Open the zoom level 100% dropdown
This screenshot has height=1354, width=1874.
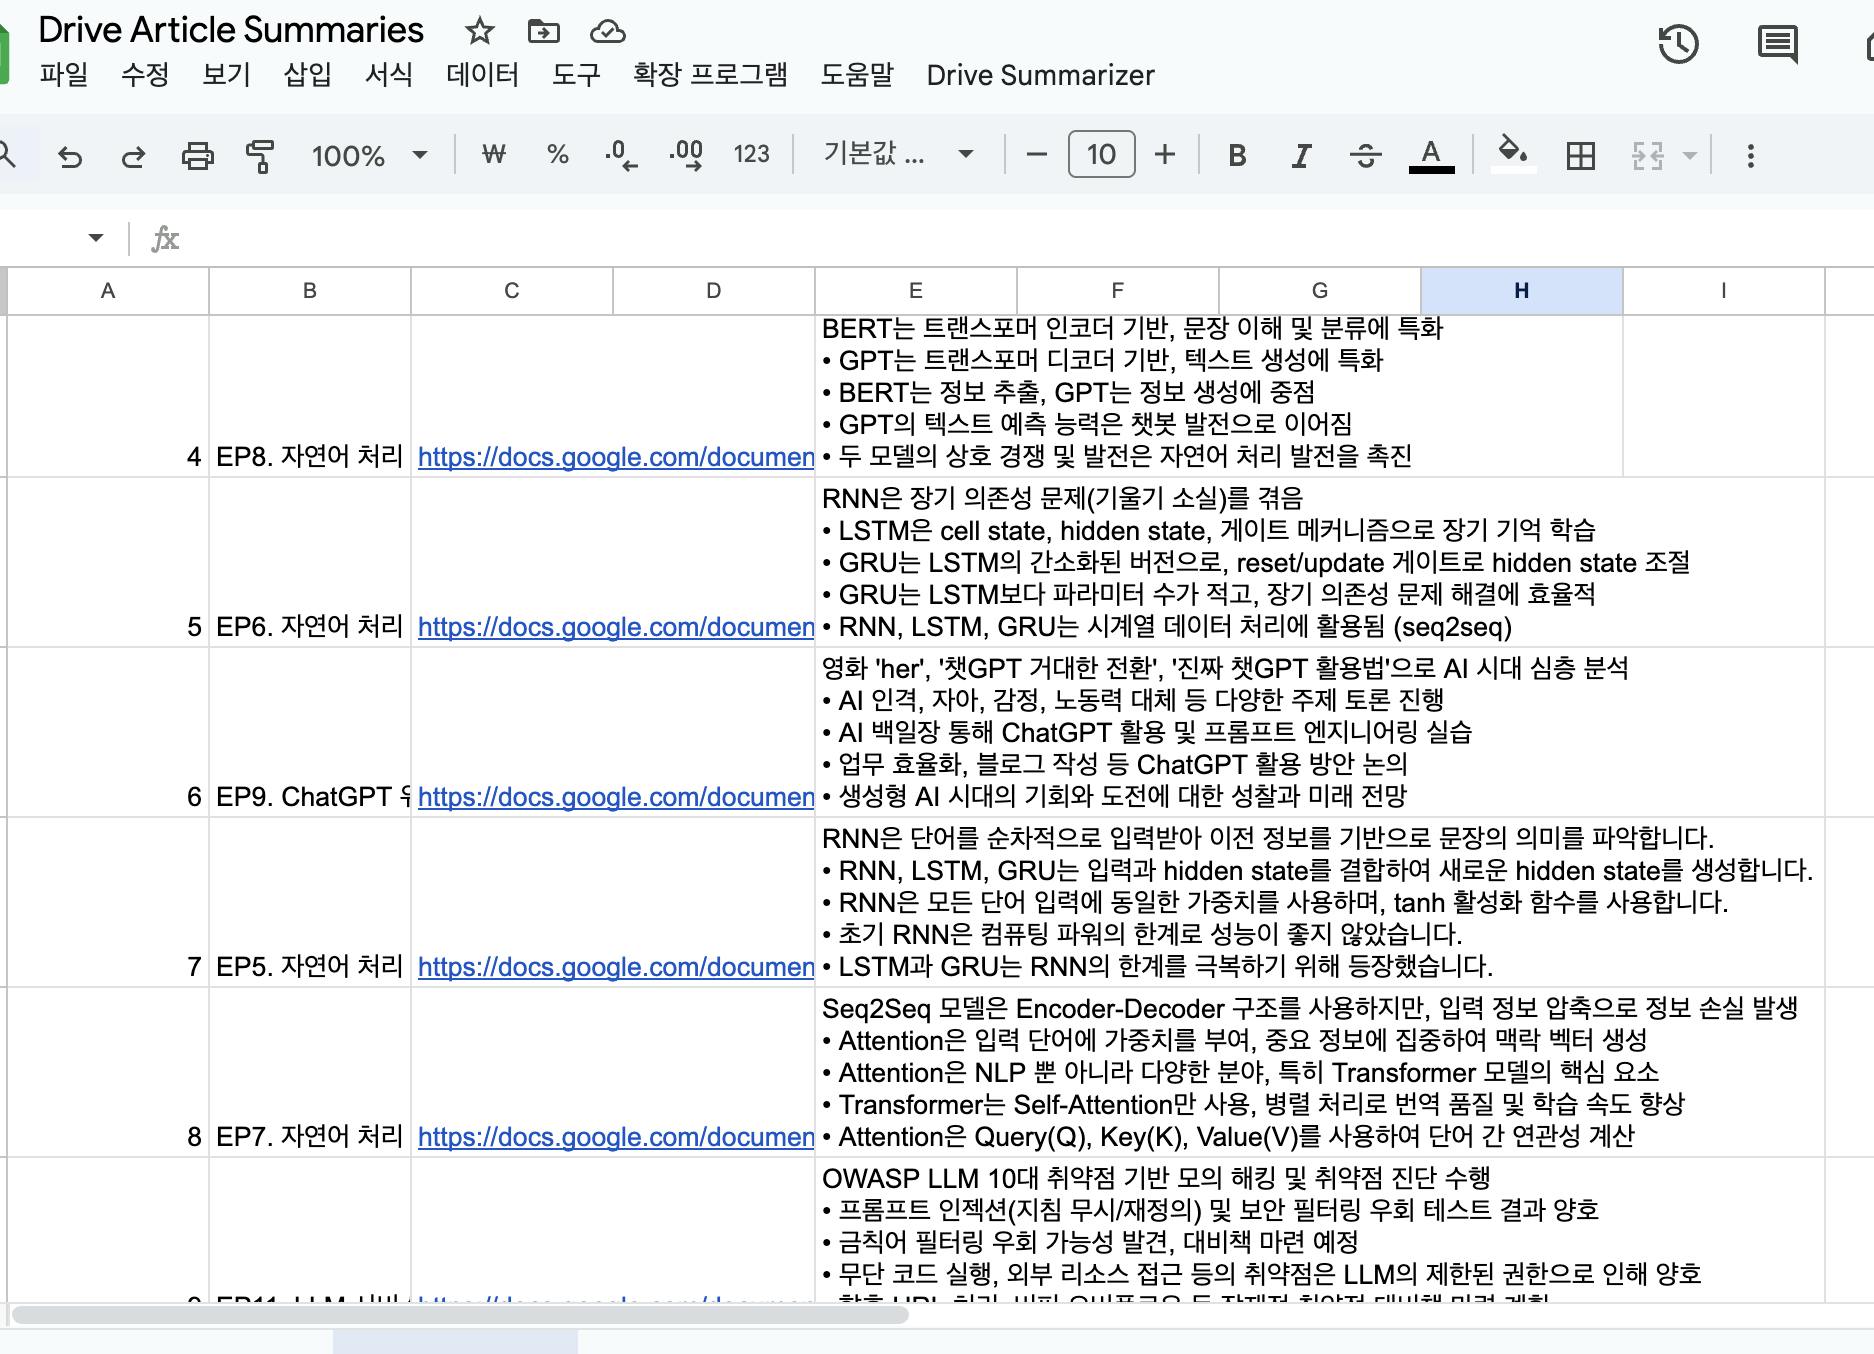[x=369, y=156]
